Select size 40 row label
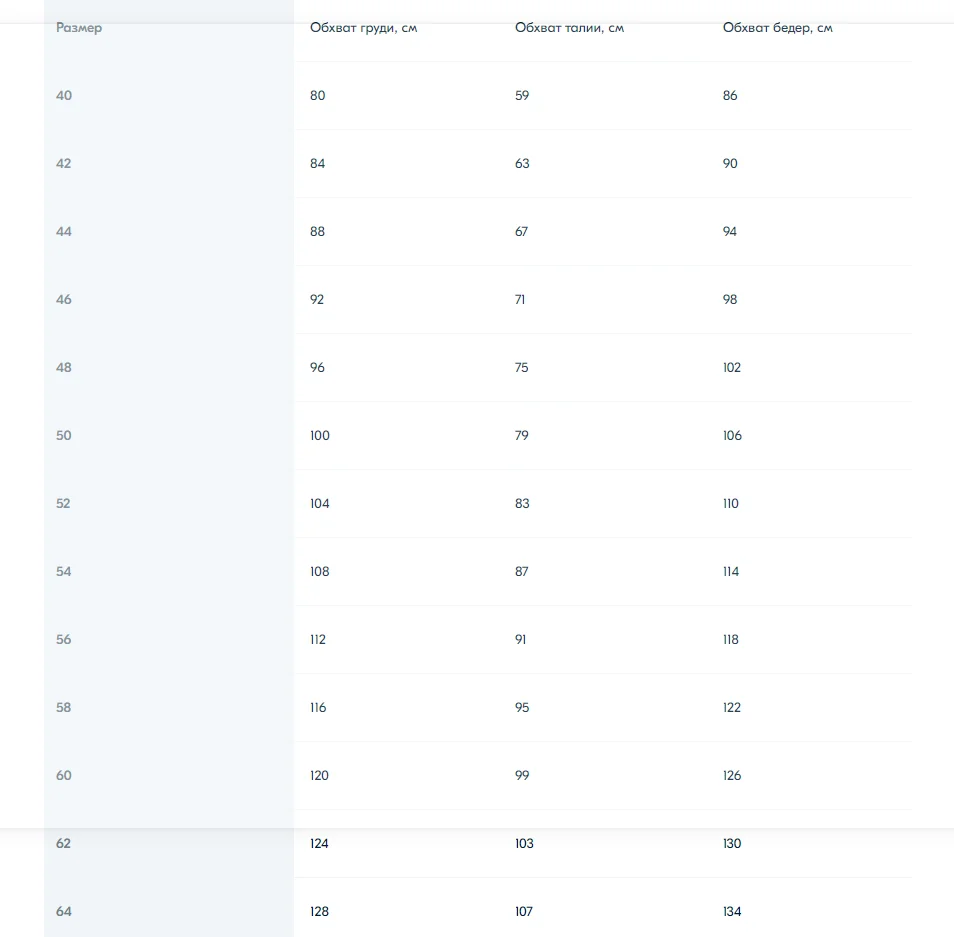954x937 pixels. pos(64,96)
